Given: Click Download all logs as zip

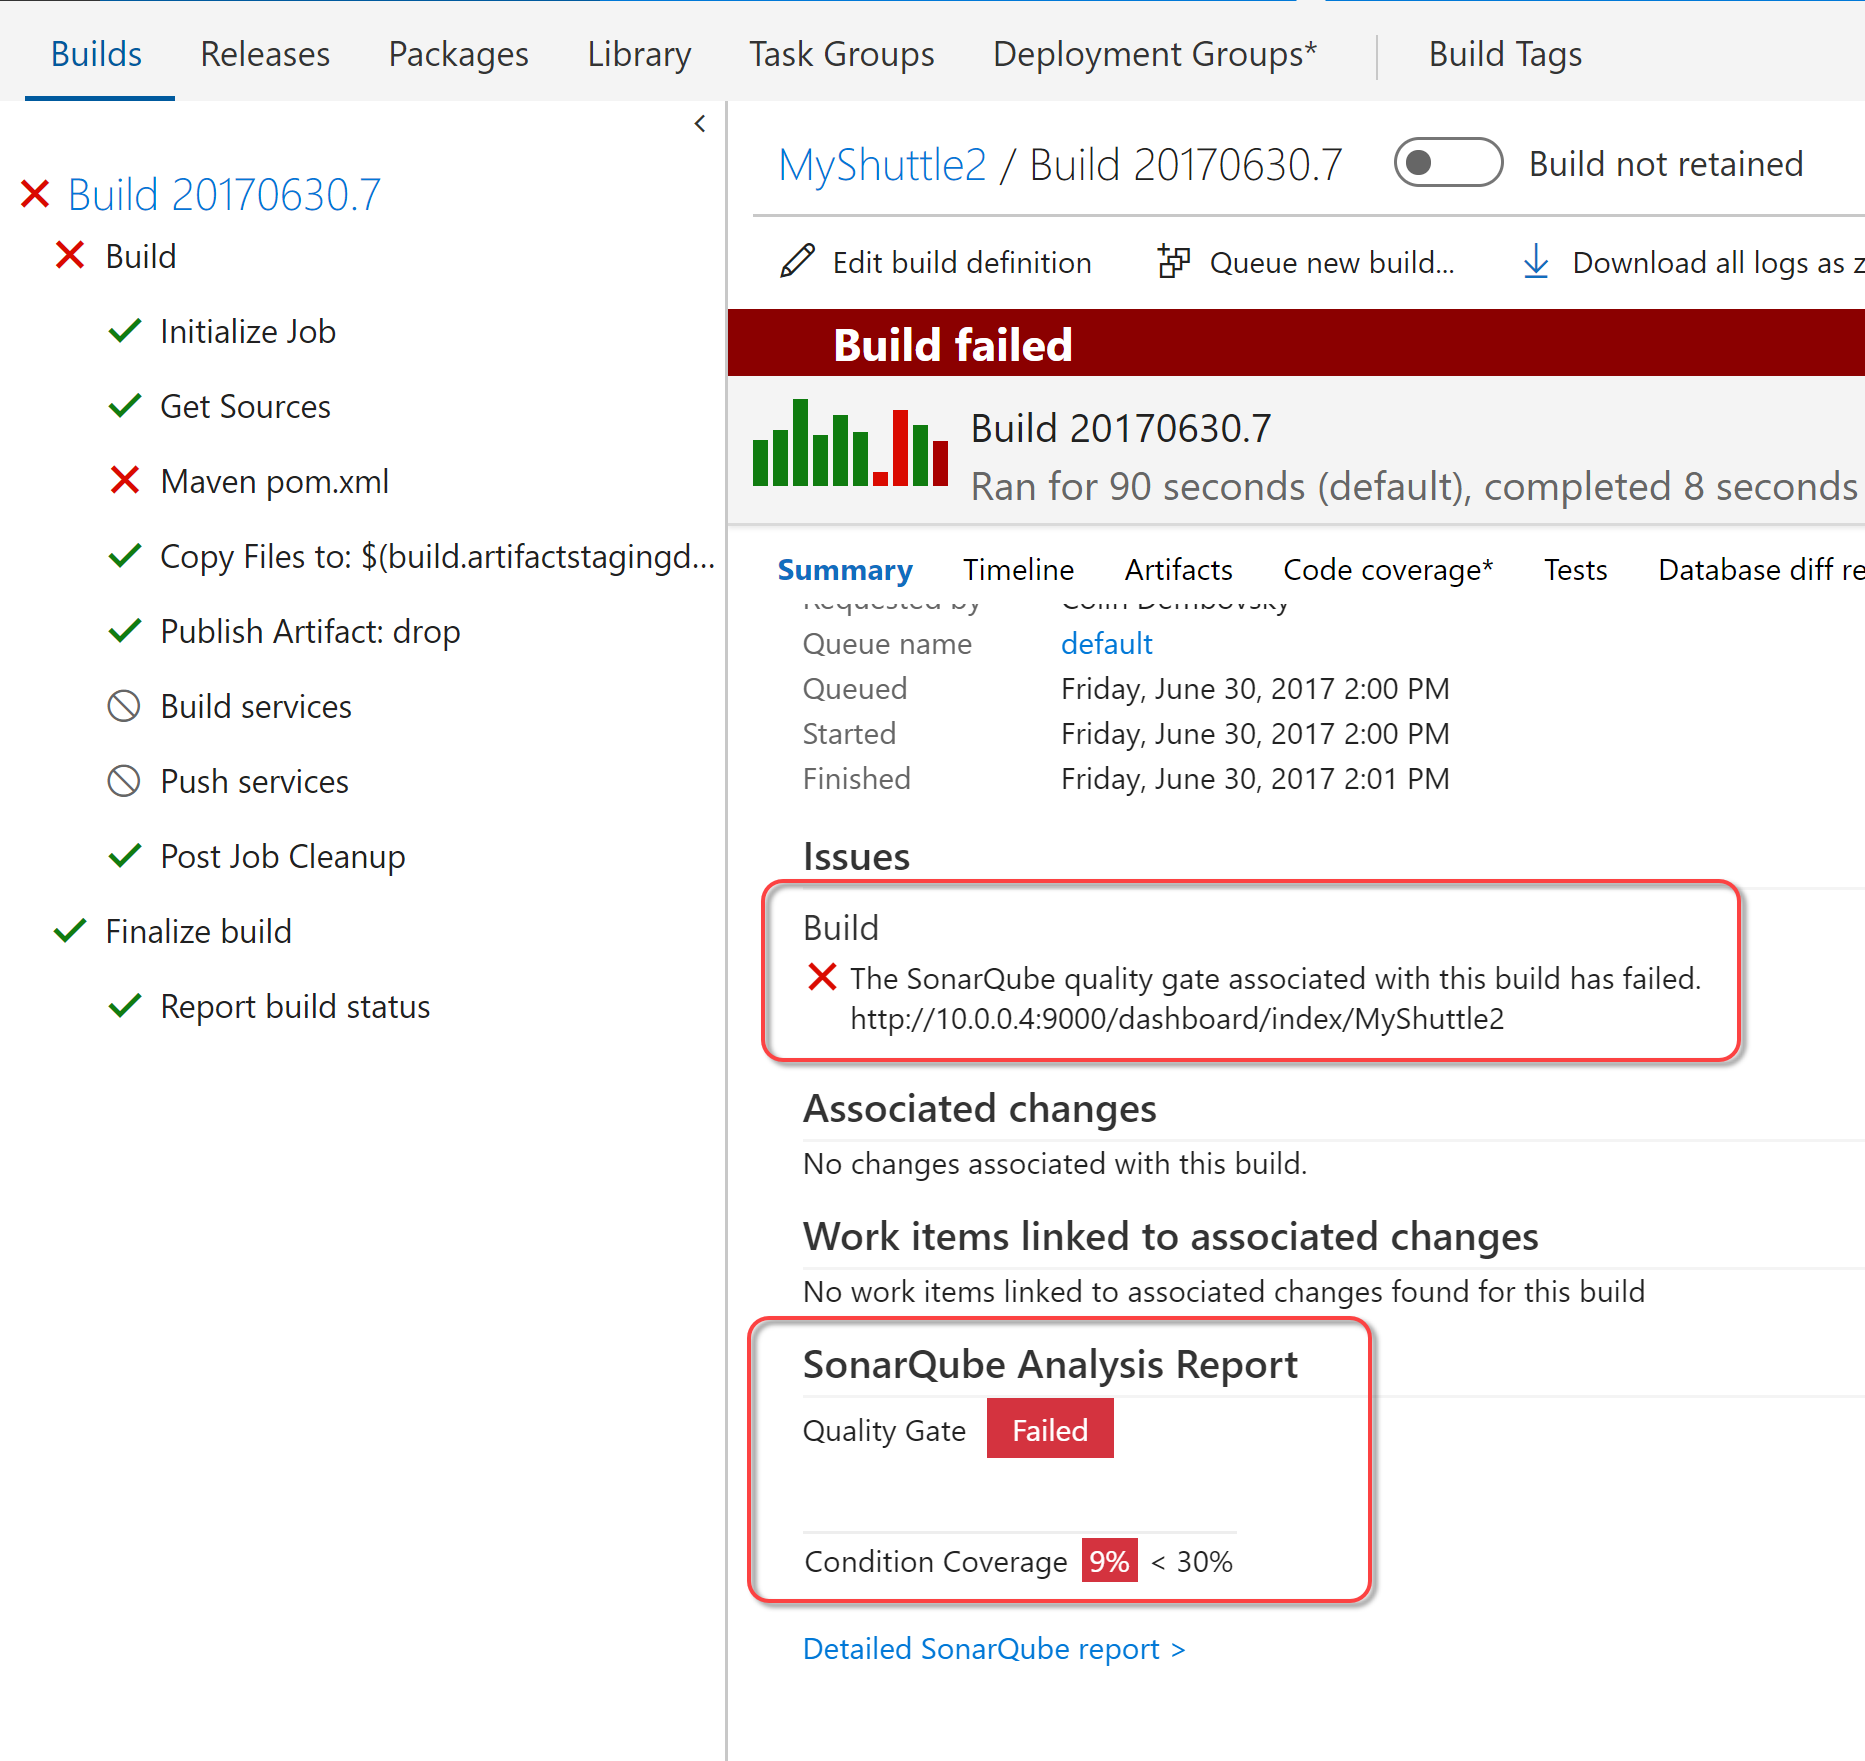Looking at the screenshot, I should pos(1718,263).
